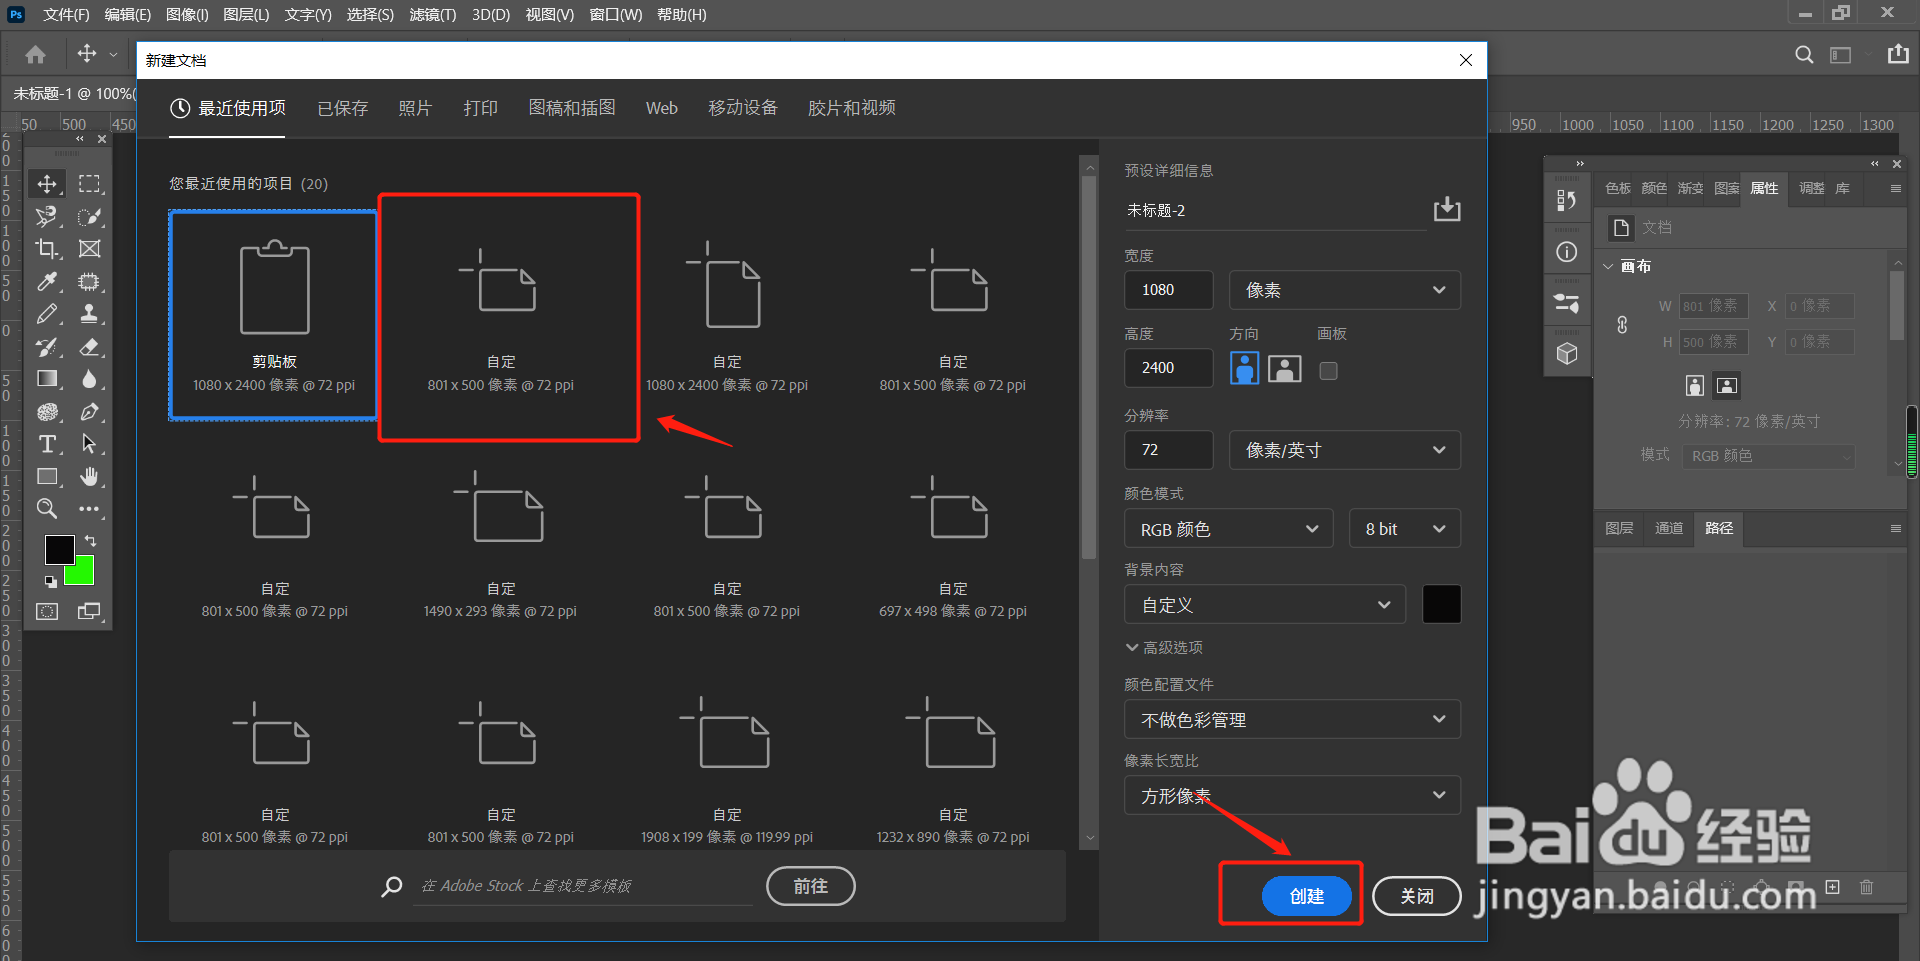This screenshot has width=1920, height=961.
Task: Switch to the 图稿和插图 tab
Action: coord(572,108)
